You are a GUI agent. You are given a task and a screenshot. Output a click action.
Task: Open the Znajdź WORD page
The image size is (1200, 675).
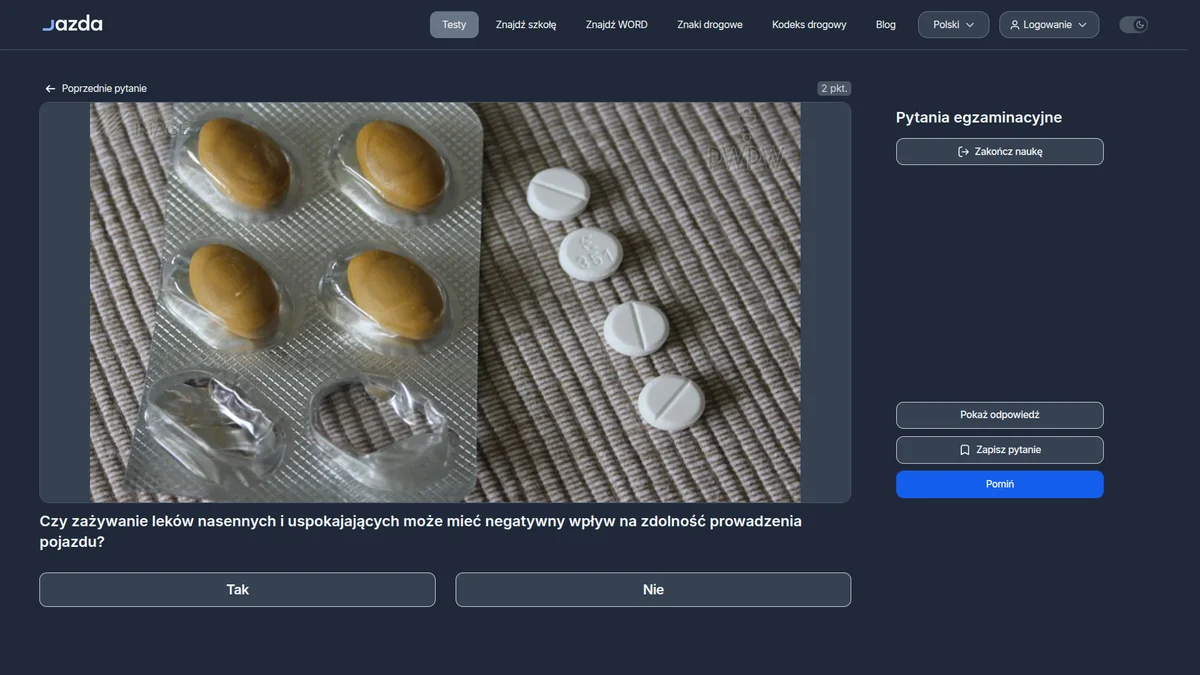pyautogui.click(x=617, y=25)
